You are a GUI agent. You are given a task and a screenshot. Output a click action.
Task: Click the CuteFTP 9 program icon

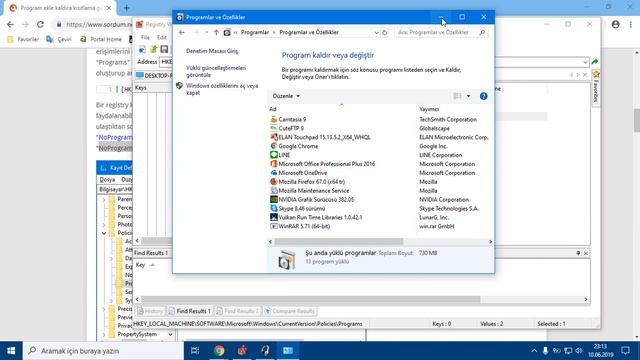tap(273, 128)
